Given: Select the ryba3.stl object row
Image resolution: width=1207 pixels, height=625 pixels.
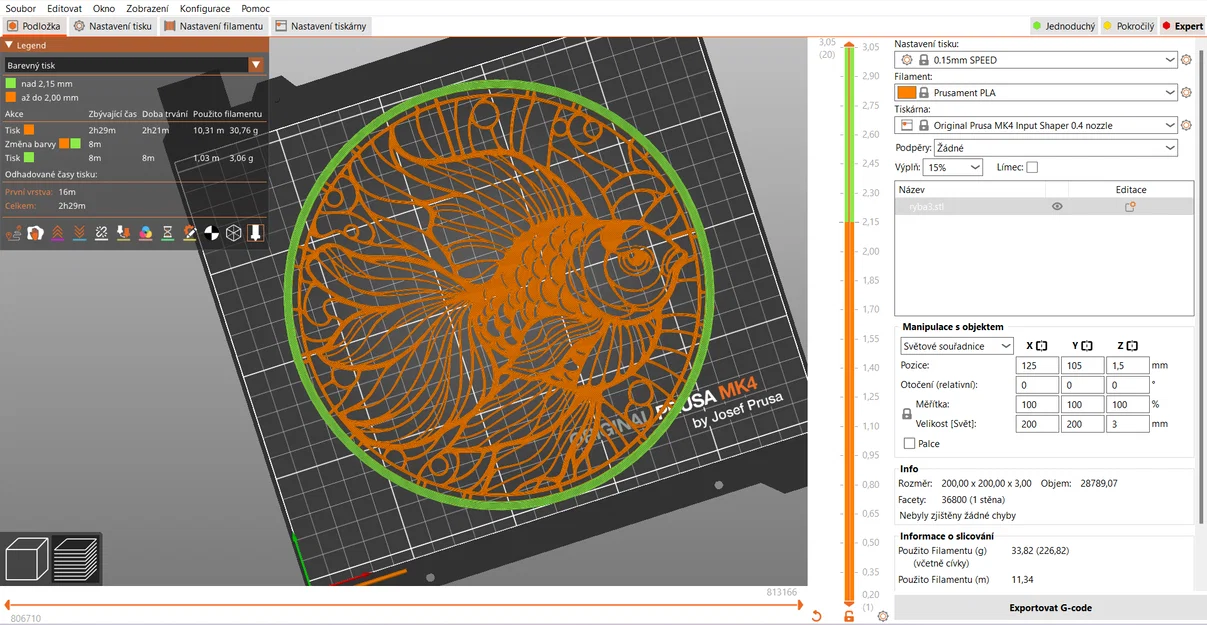Looking at the screenshot, I should tap(1044, 207).
